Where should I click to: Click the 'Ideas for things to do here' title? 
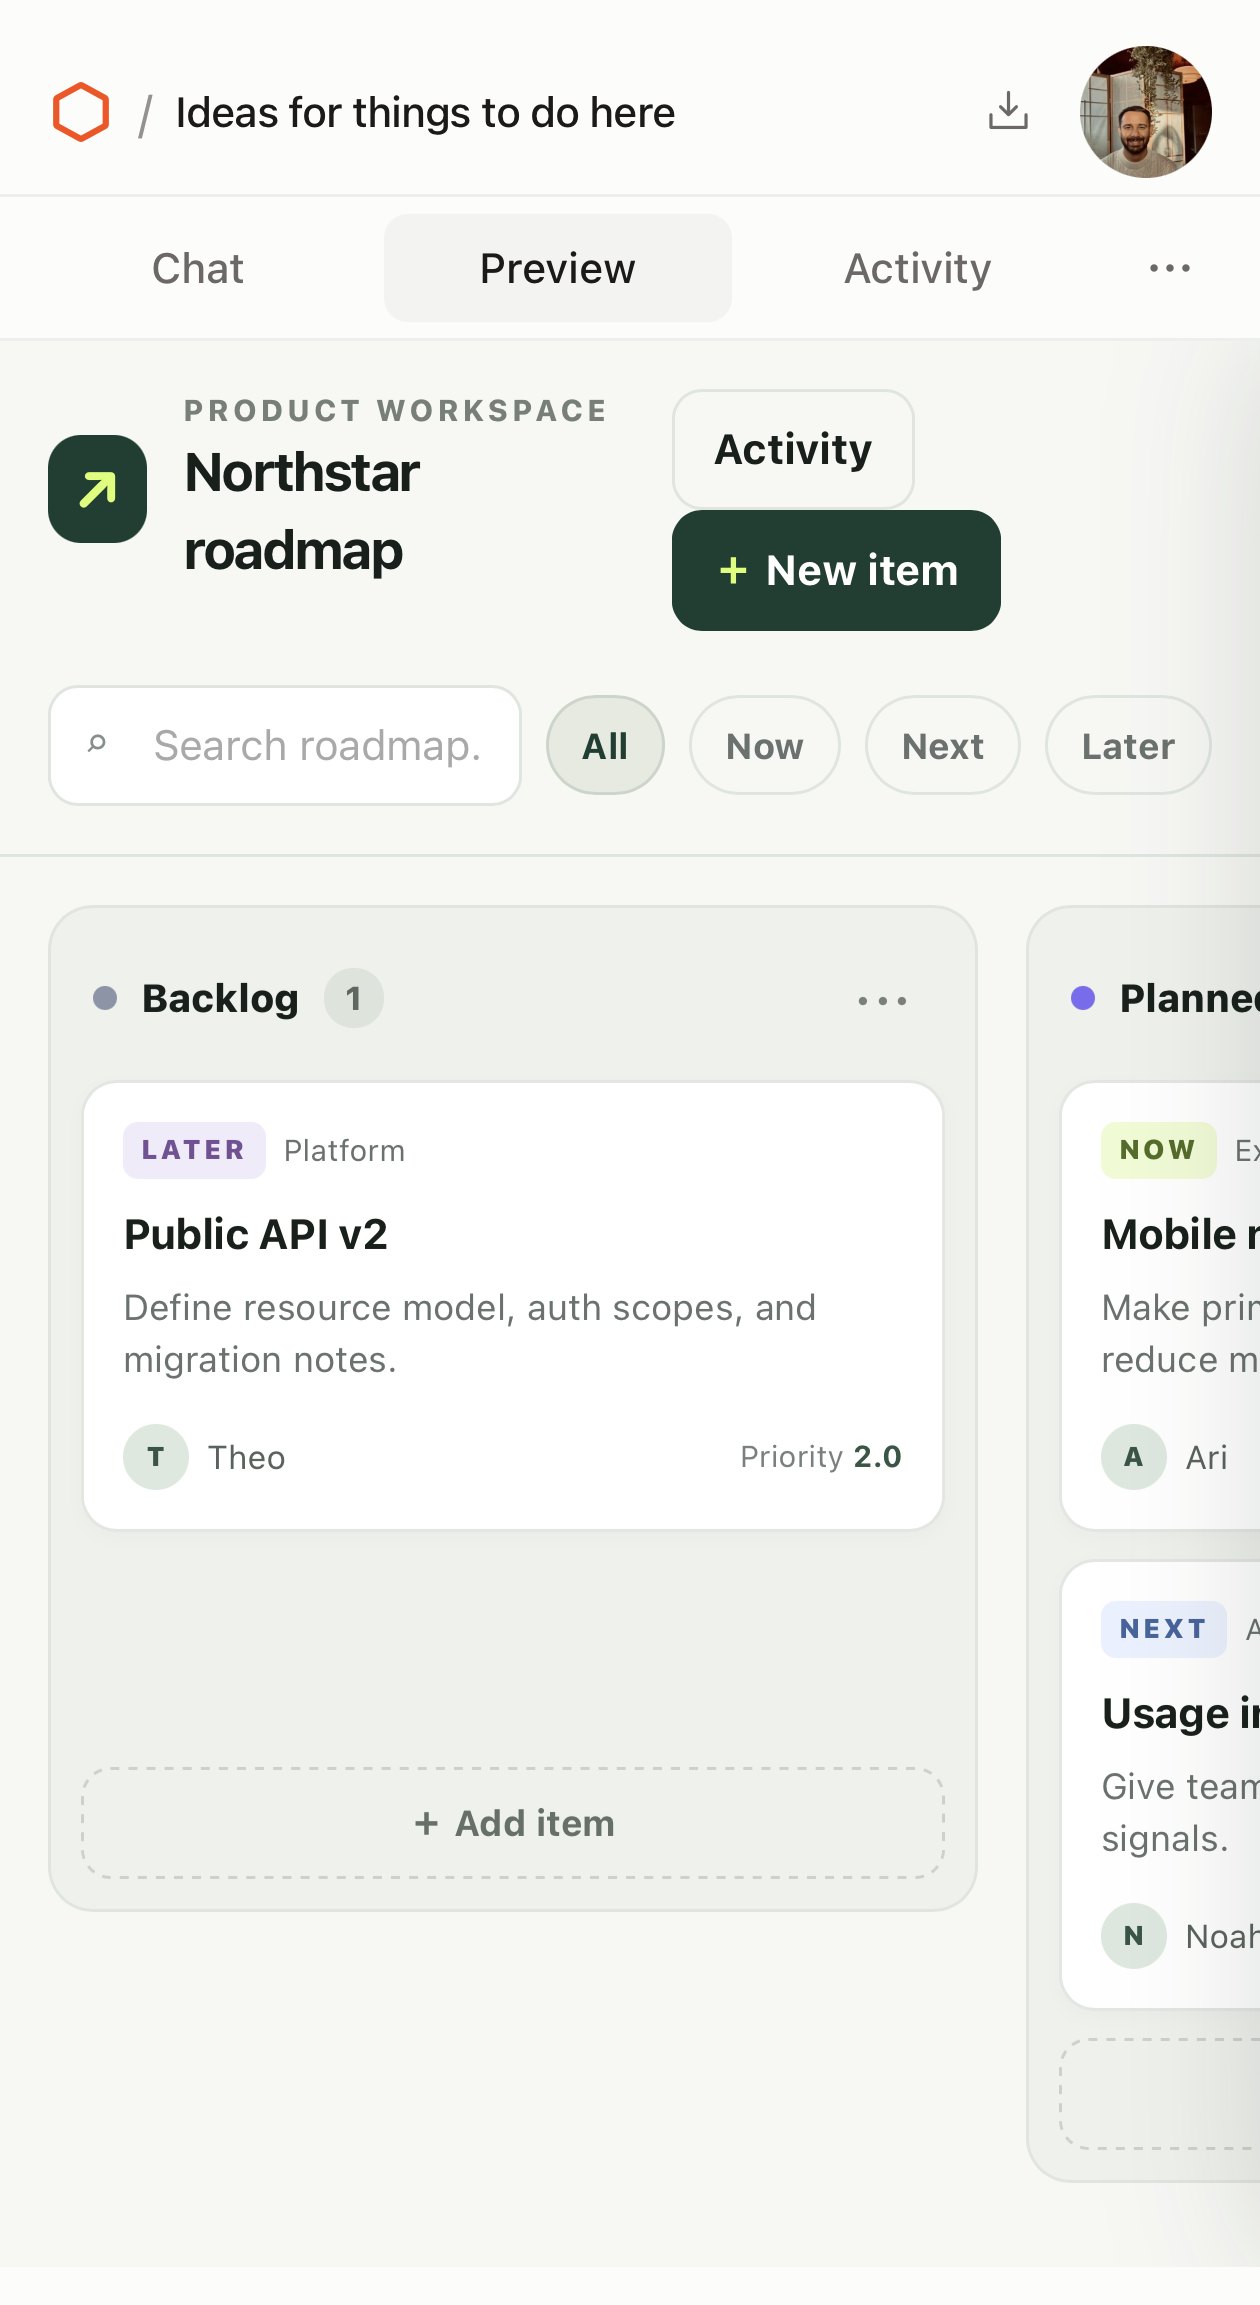click(x=425, y=113)
